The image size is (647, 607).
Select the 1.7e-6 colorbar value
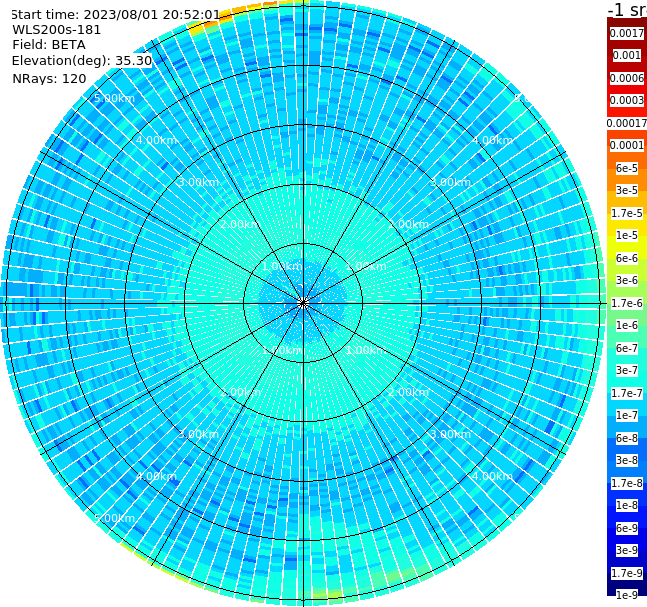(x=627, y=303)
